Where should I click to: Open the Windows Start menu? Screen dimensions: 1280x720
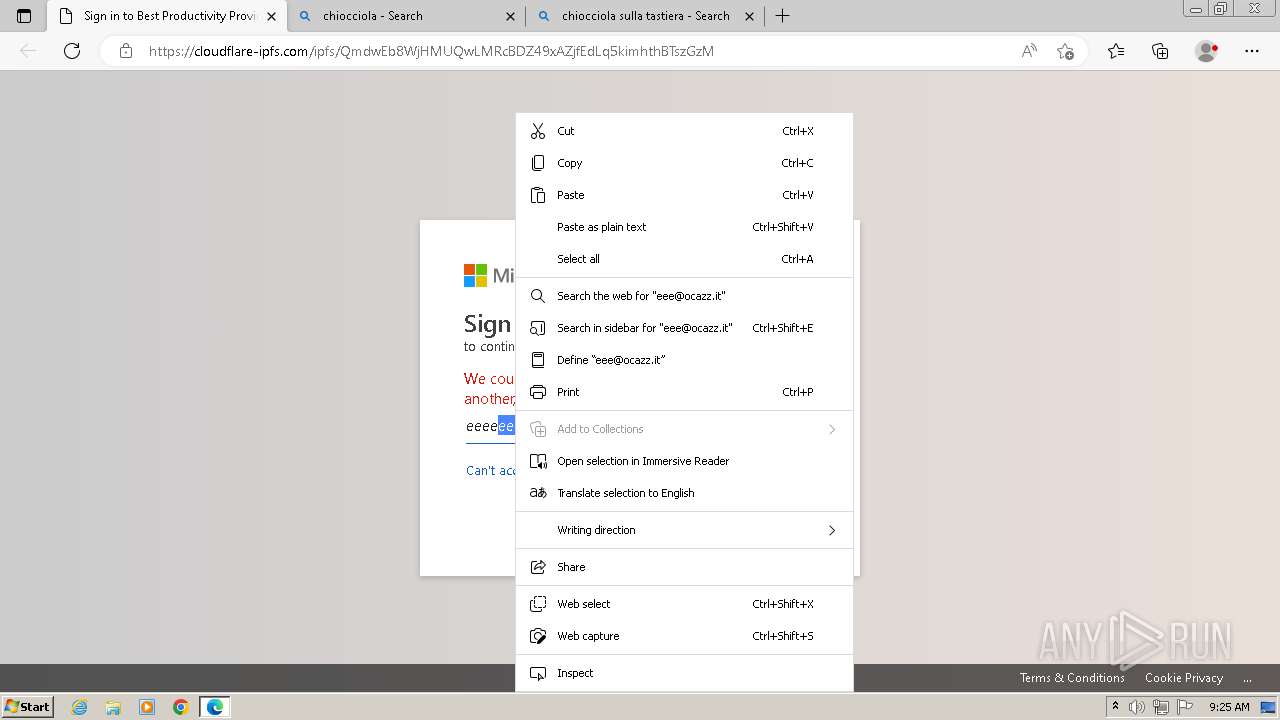pyautogui.click(x=28, y=706)
